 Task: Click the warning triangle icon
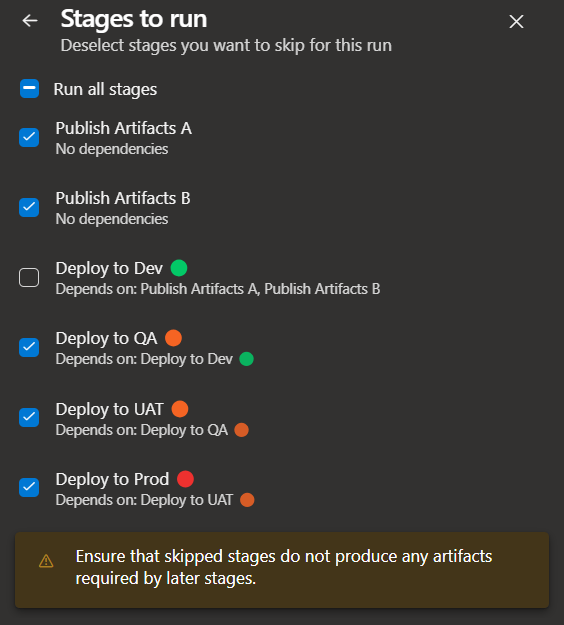click(46, 561)
